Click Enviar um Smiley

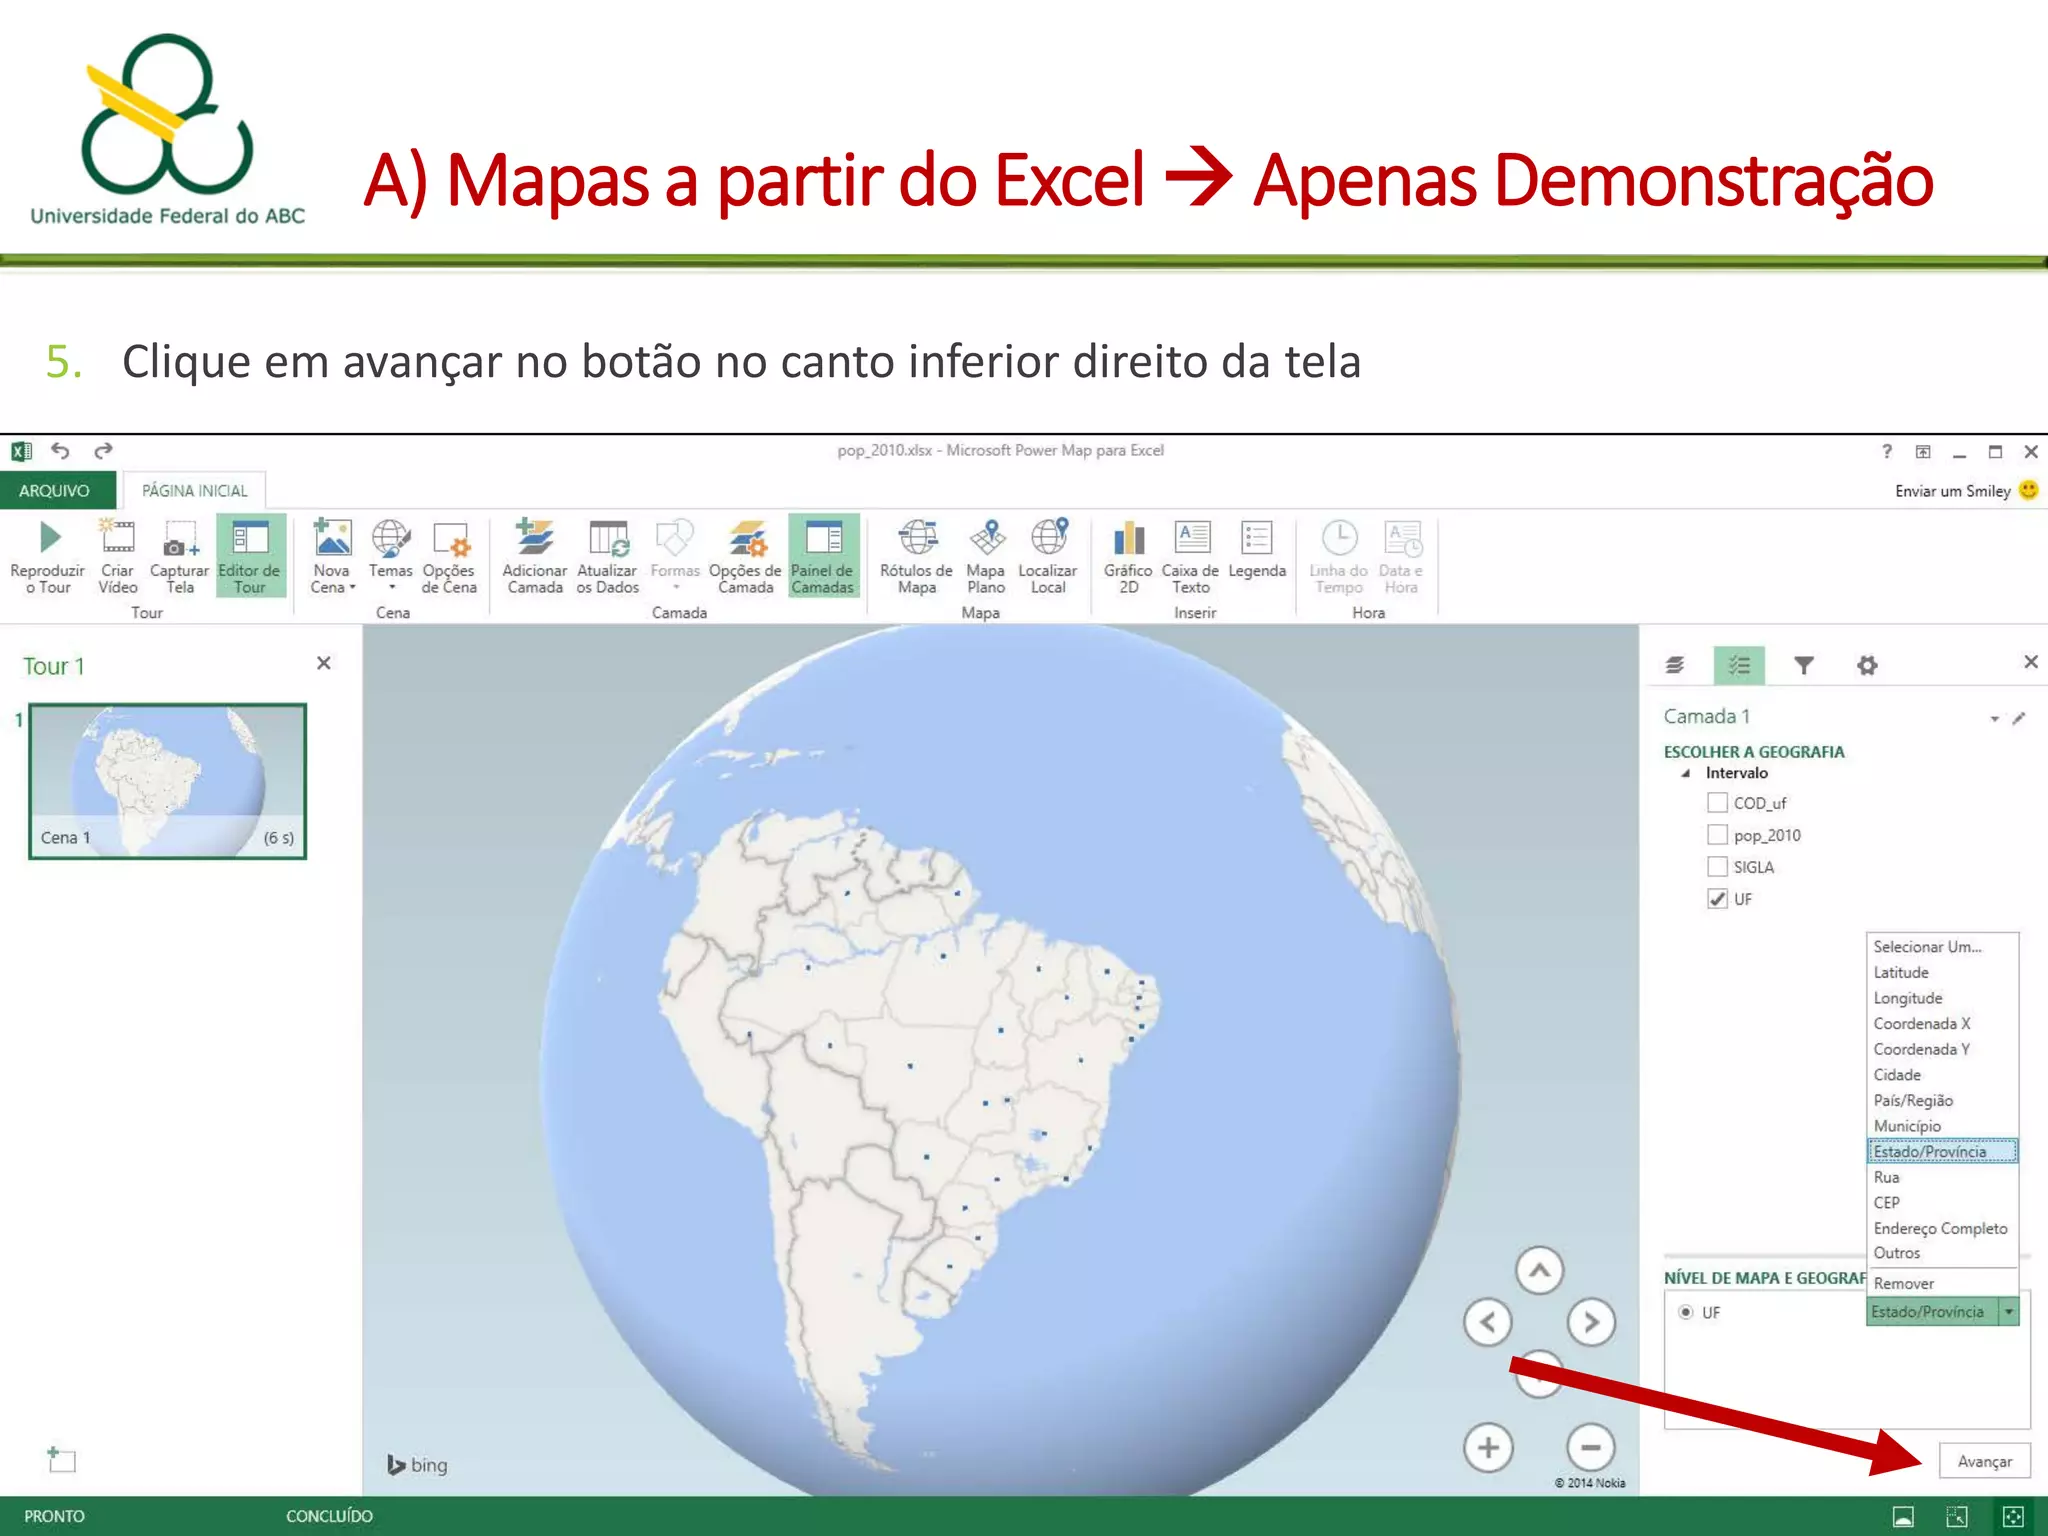(x=1965, y=491)
